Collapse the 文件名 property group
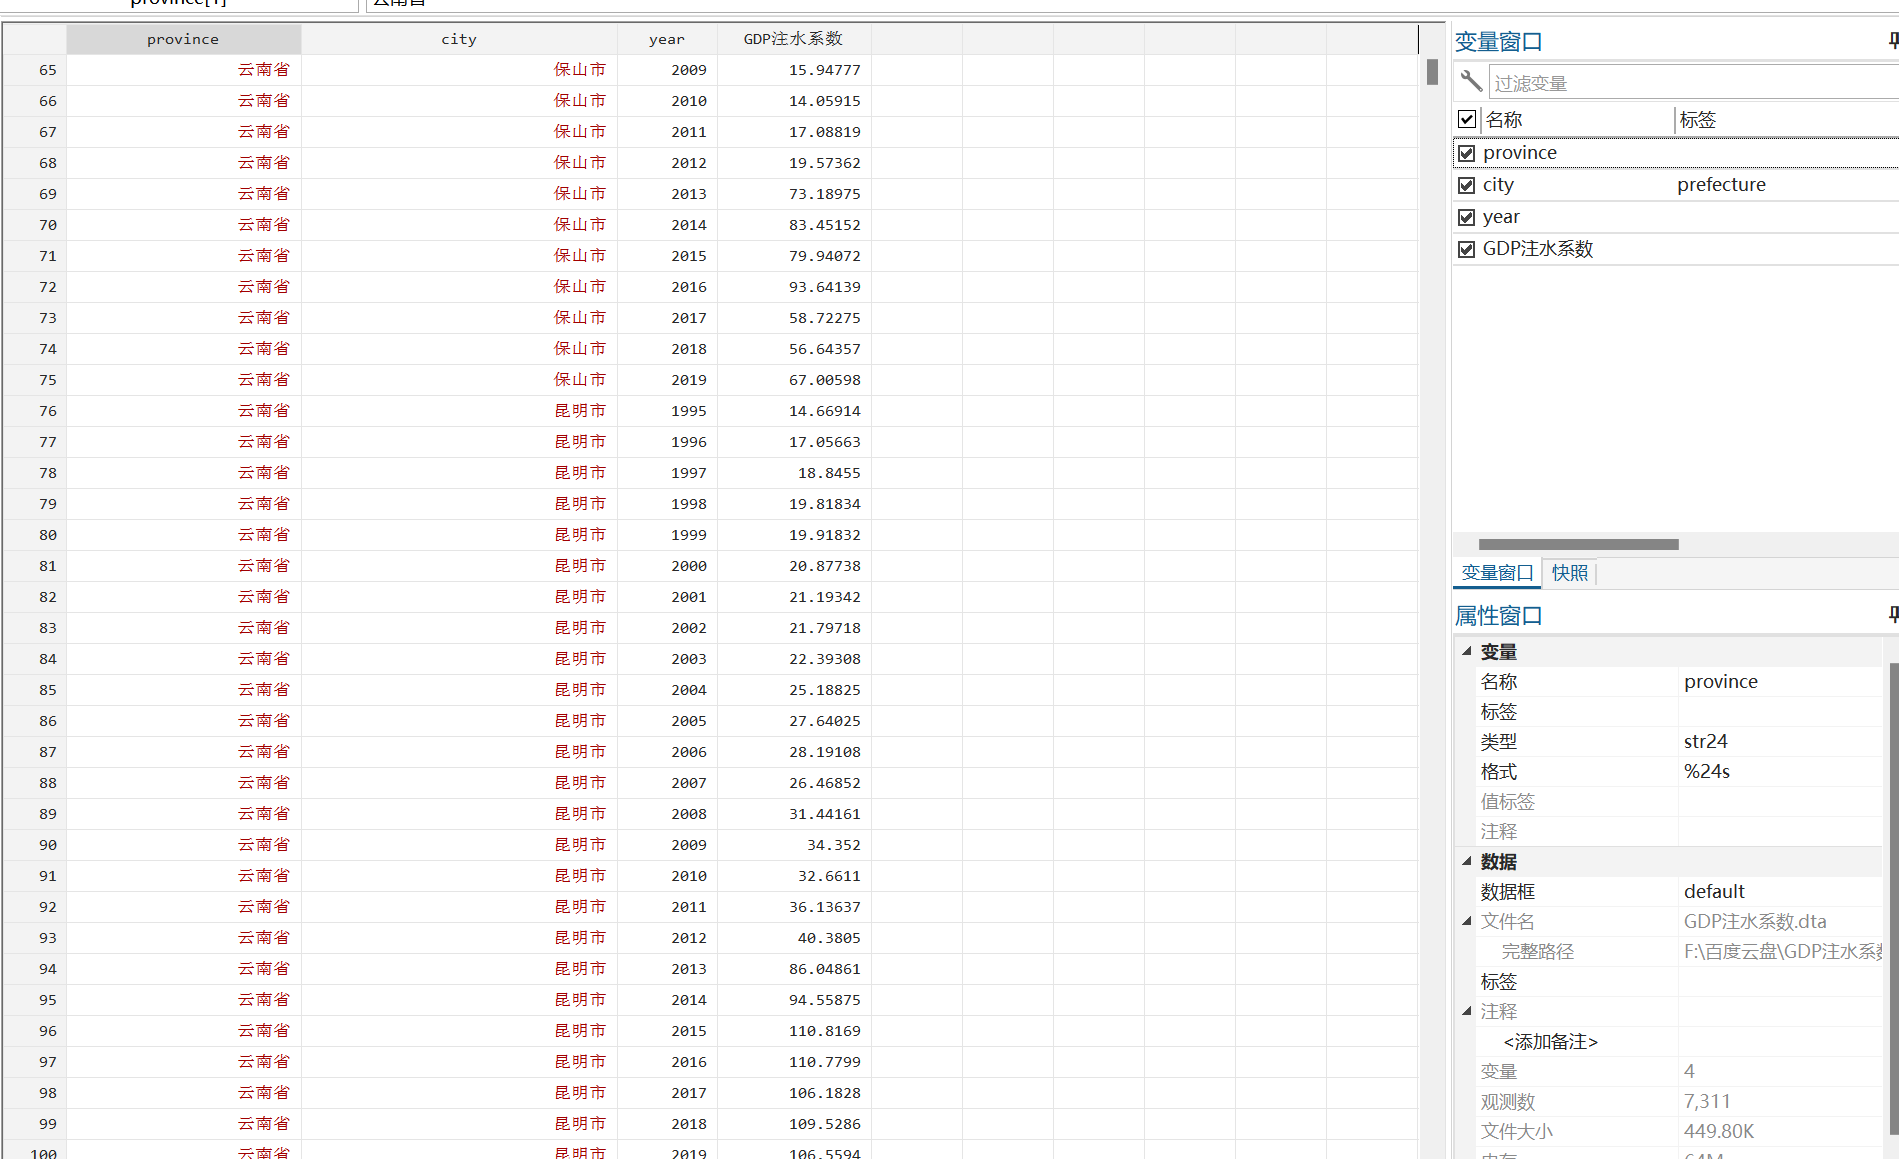Screen dimensions: 1899x1159 [1467, 921]
